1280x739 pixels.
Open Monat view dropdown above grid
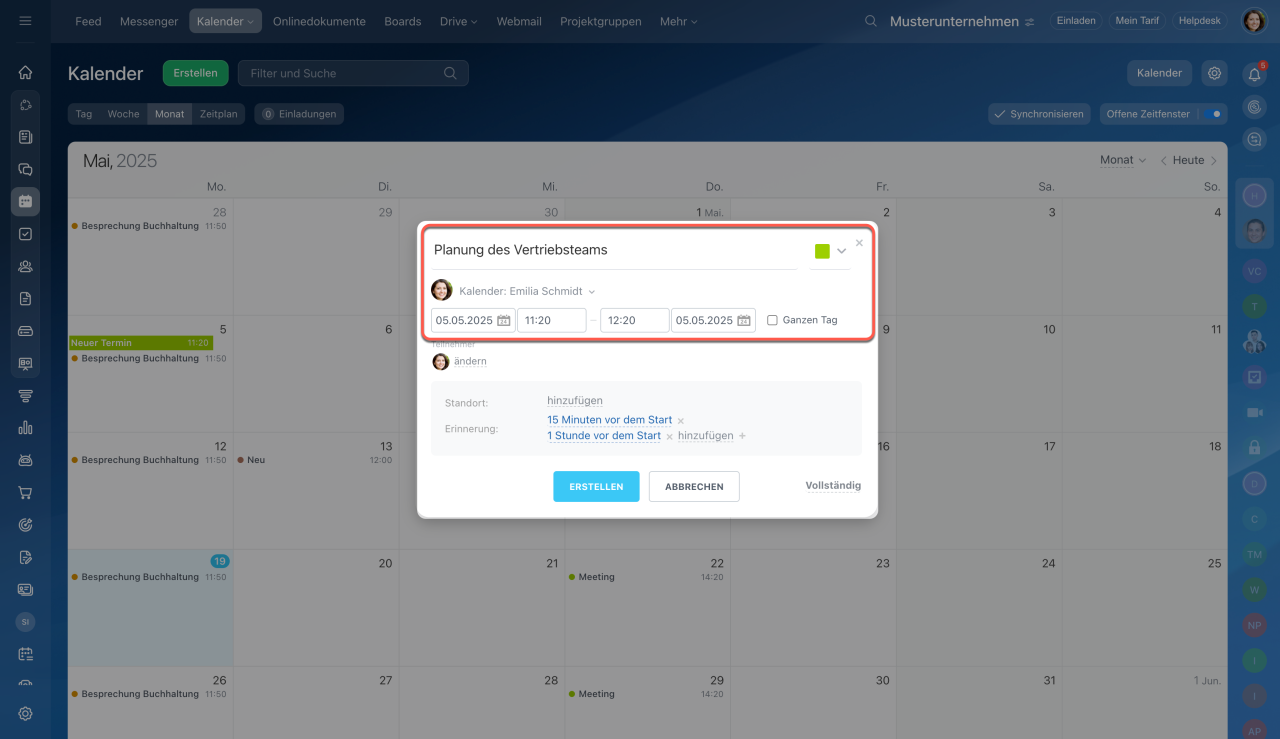1123,160
